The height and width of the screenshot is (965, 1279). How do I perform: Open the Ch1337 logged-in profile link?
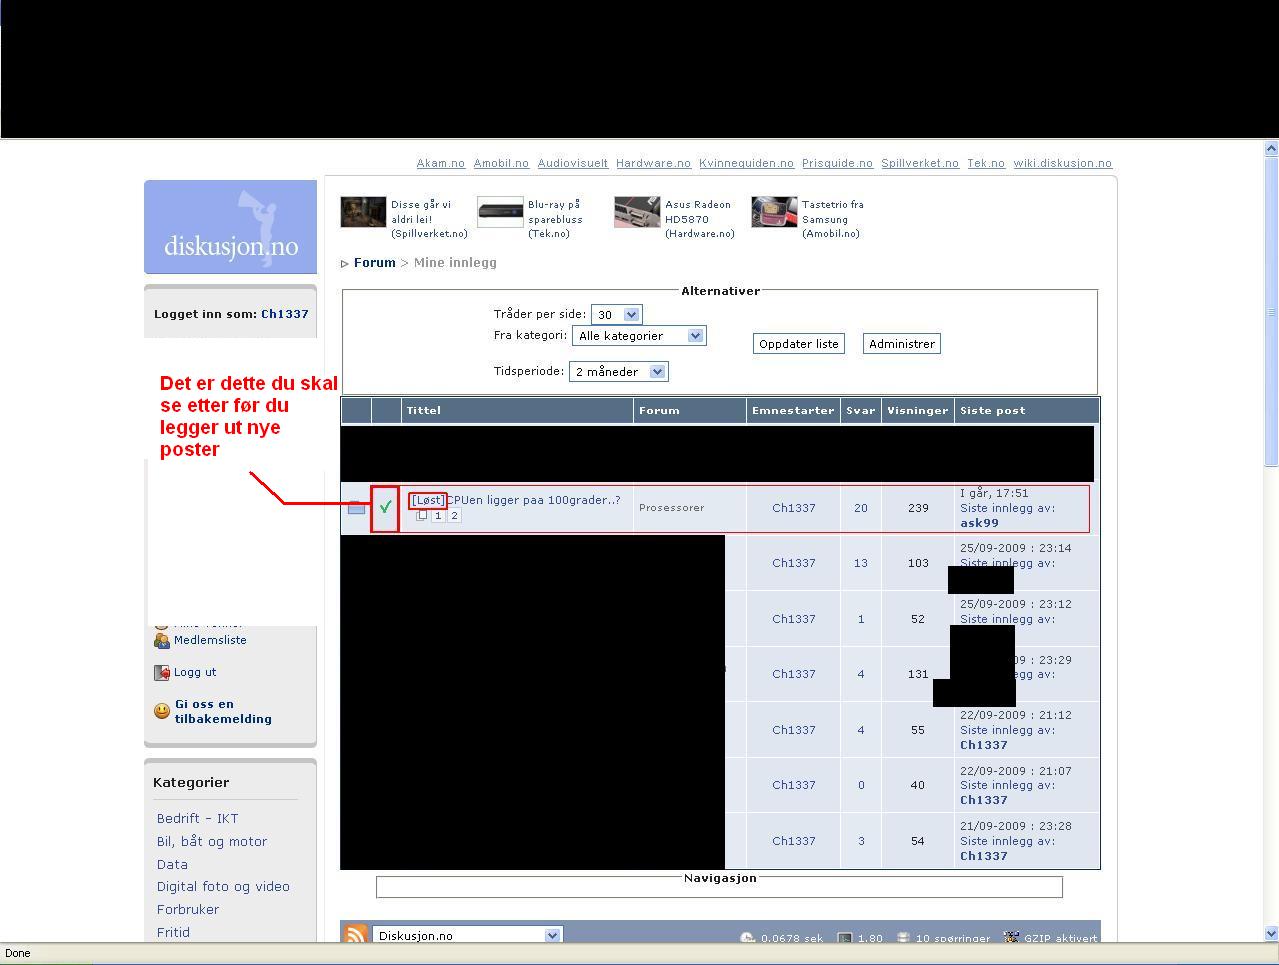285,314
